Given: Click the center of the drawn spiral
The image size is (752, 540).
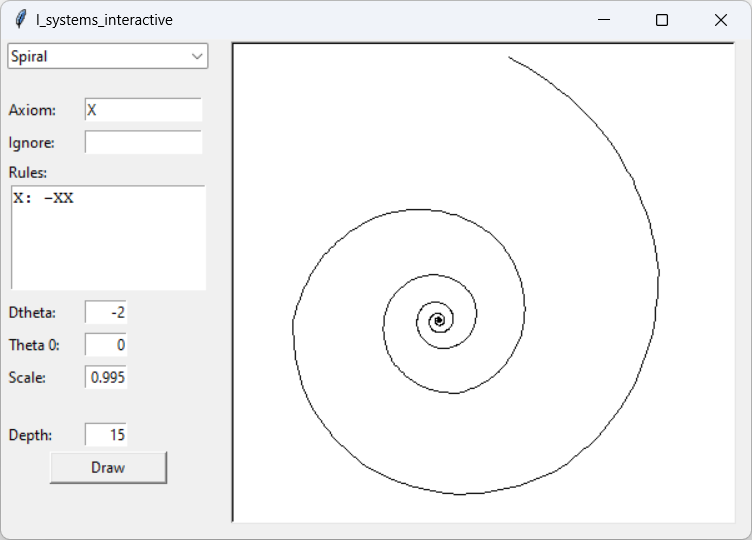Looking at the screenshot, I should pyautogui.click(x=437, y=321).
